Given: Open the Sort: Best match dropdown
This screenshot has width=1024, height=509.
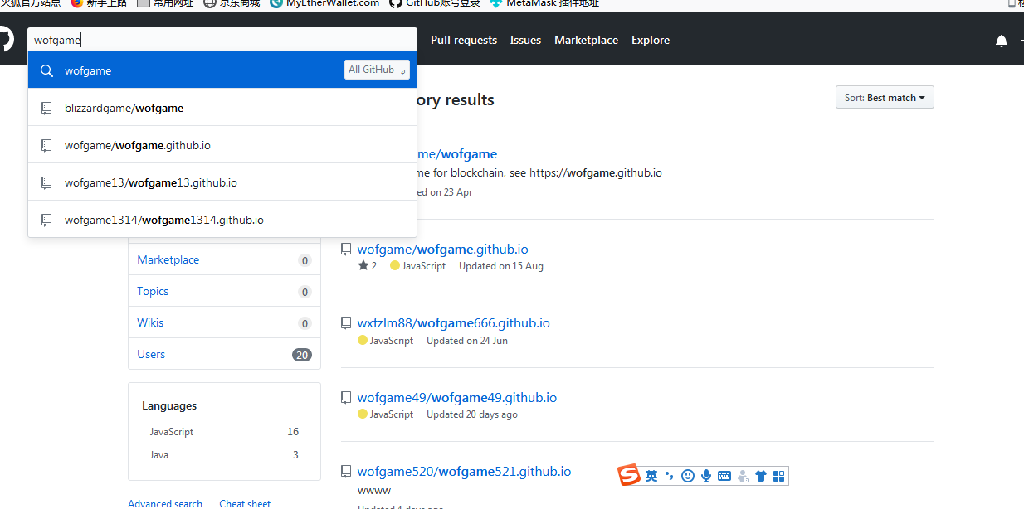Looking at the screenshot, I should [x=885, y=97].
